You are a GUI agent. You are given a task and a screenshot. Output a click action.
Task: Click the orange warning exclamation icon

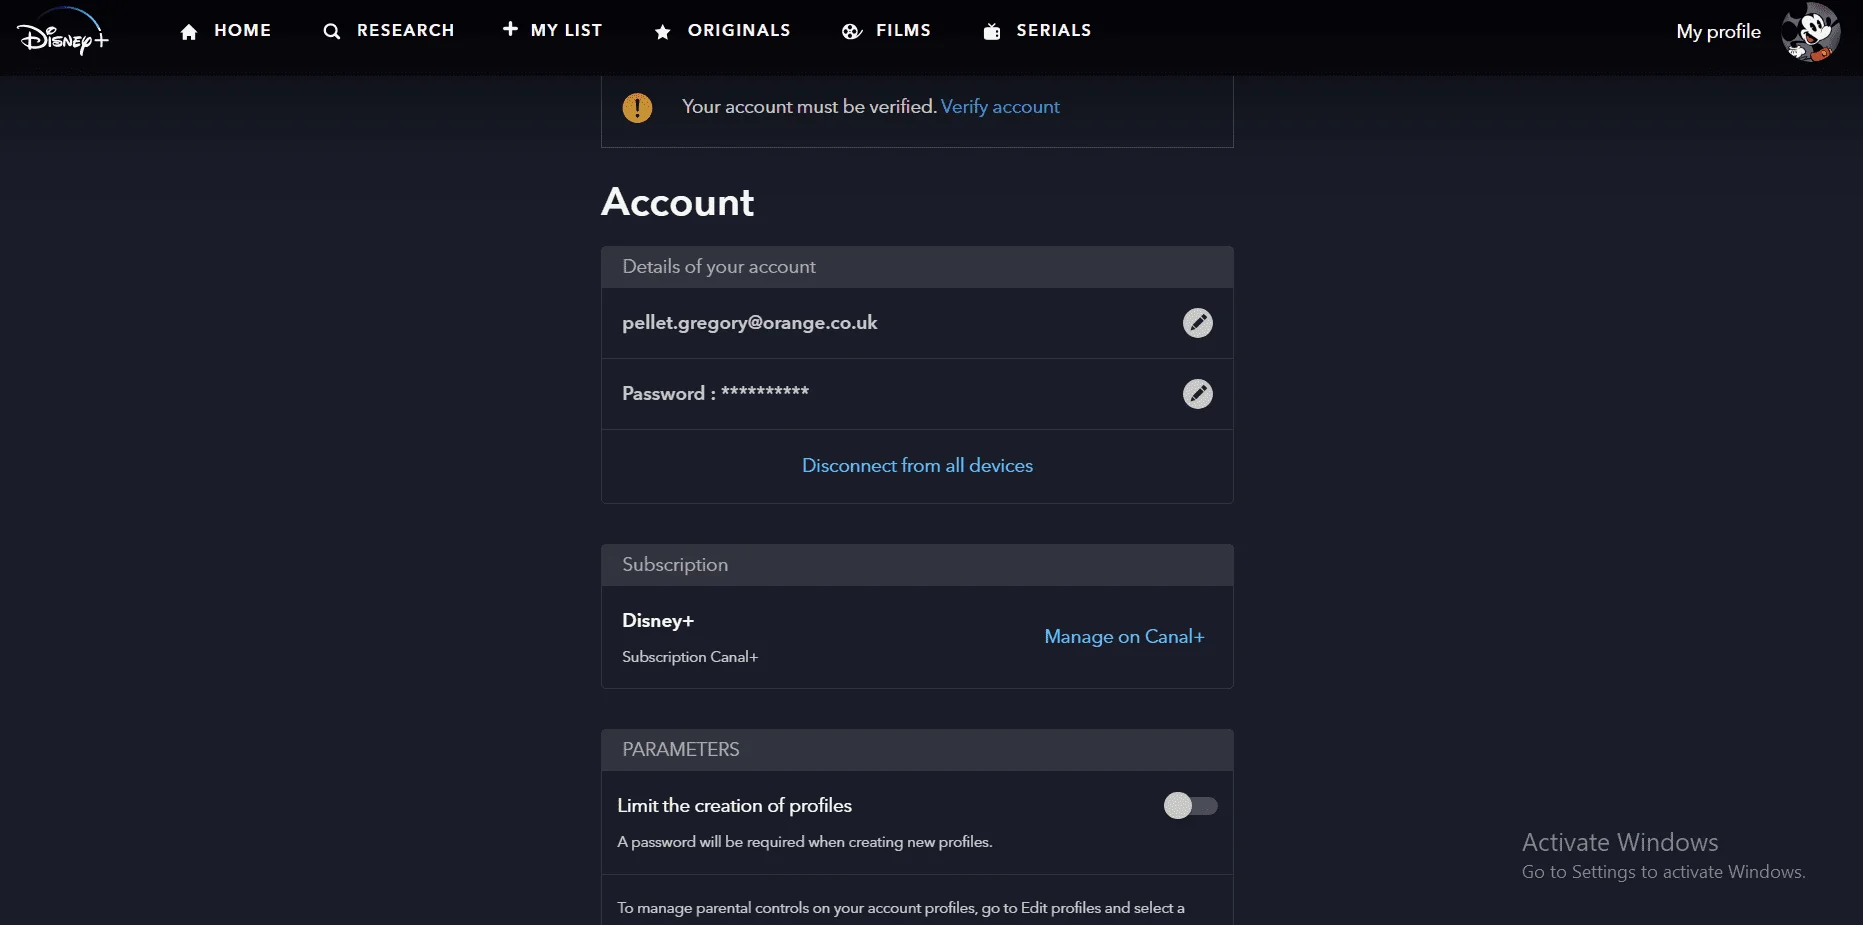click(637, 108)
